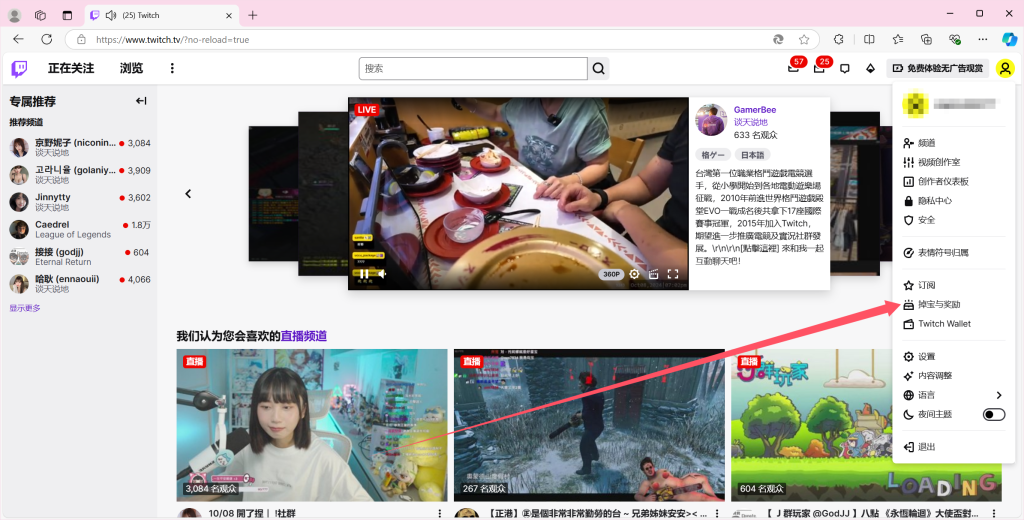Select 掉宝与奖励 from the user menu
The width and height of the screenshot is (1024, 520).
coord(938,304)
